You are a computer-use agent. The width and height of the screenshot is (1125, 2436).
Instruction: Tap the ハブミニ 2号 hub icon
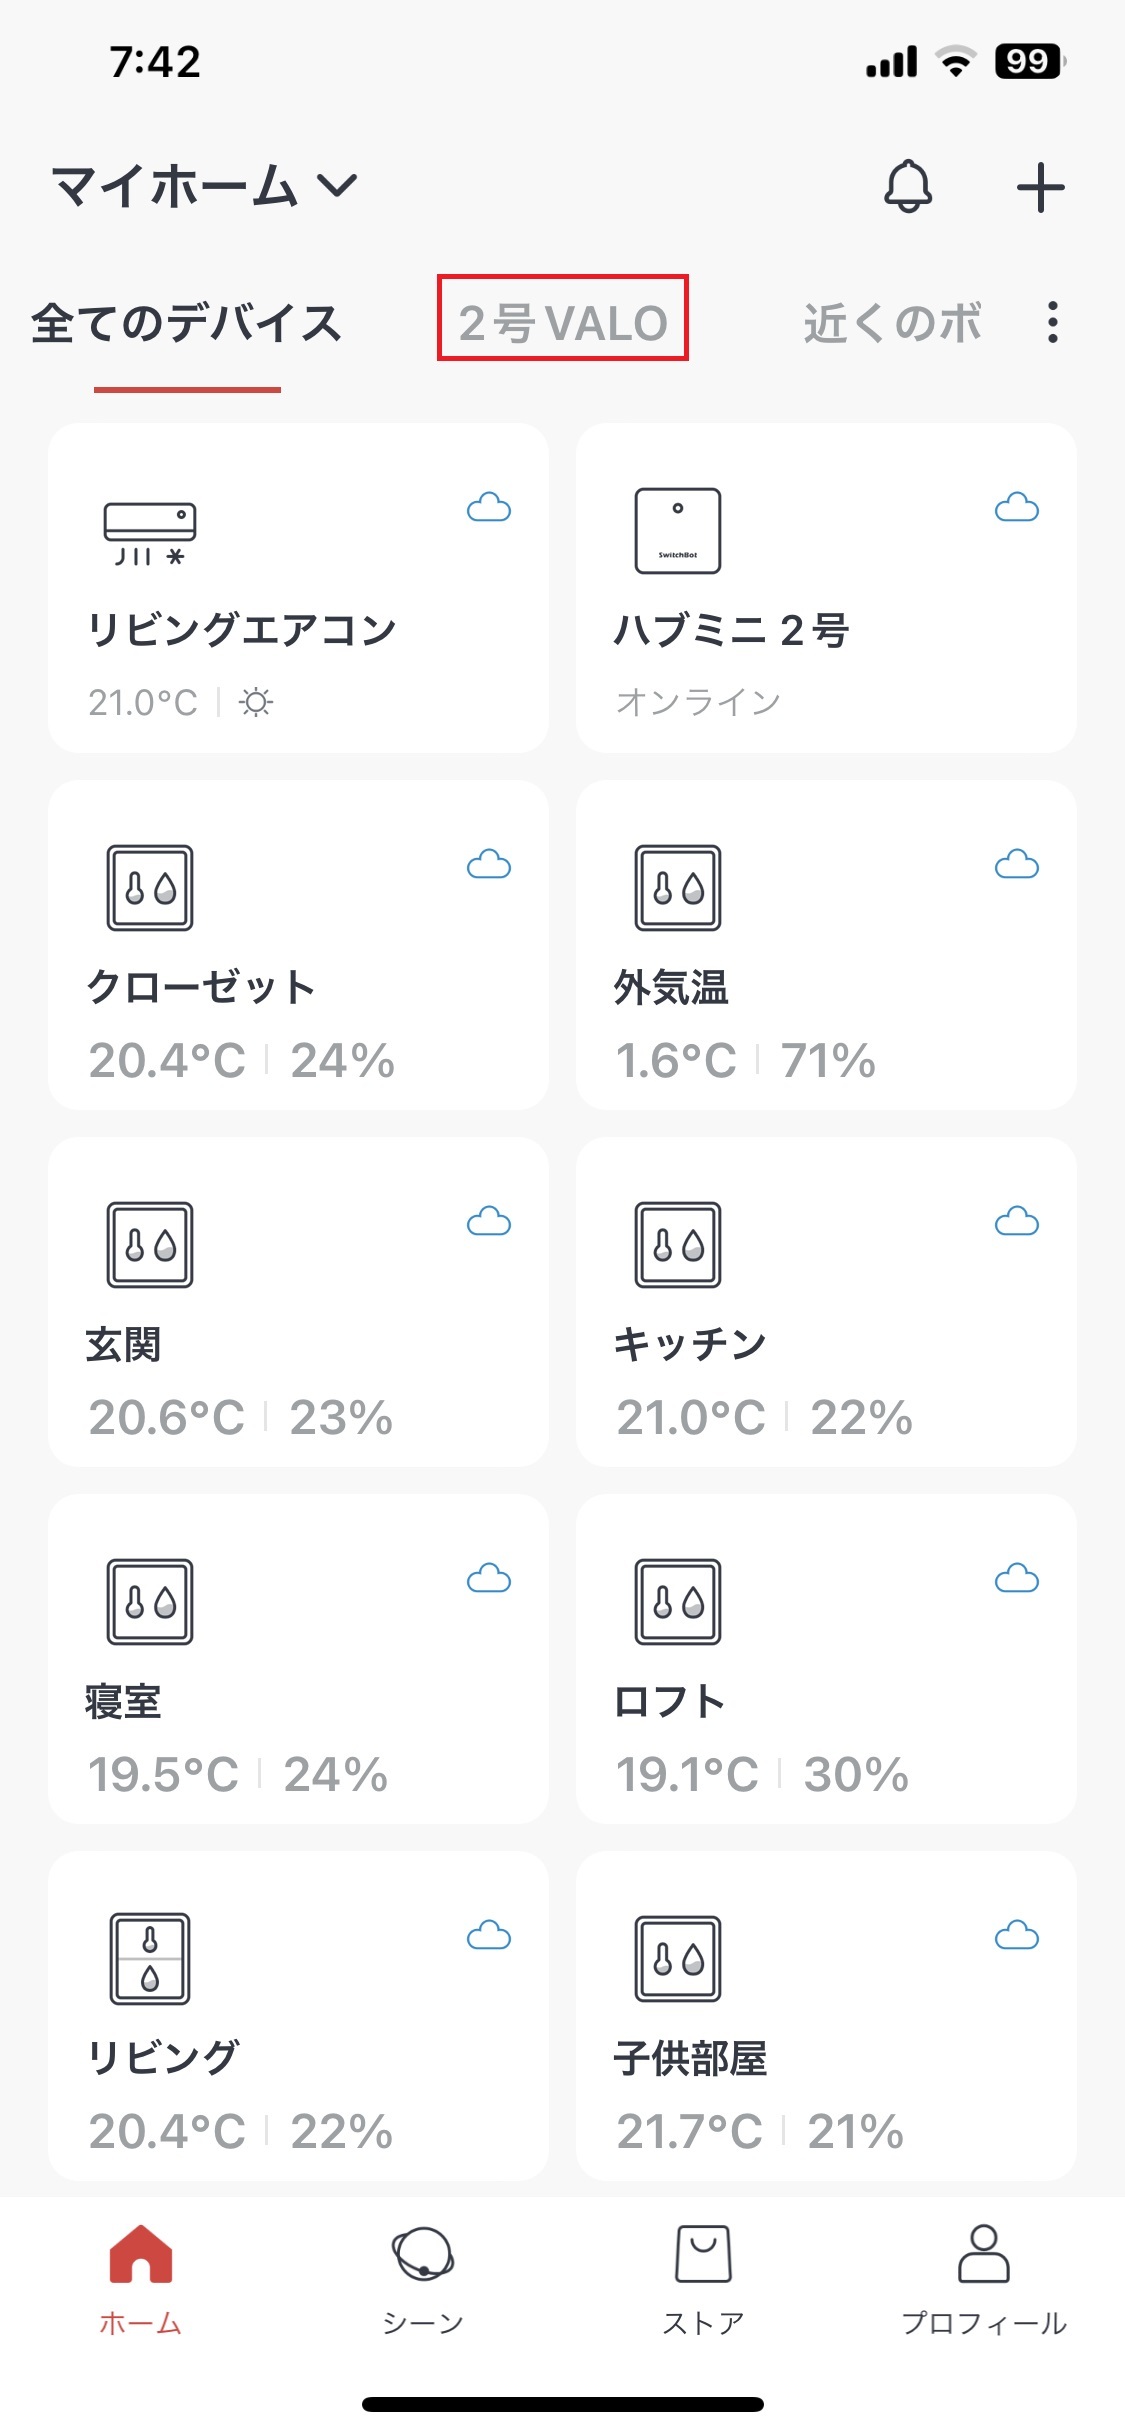pos(678,531)
